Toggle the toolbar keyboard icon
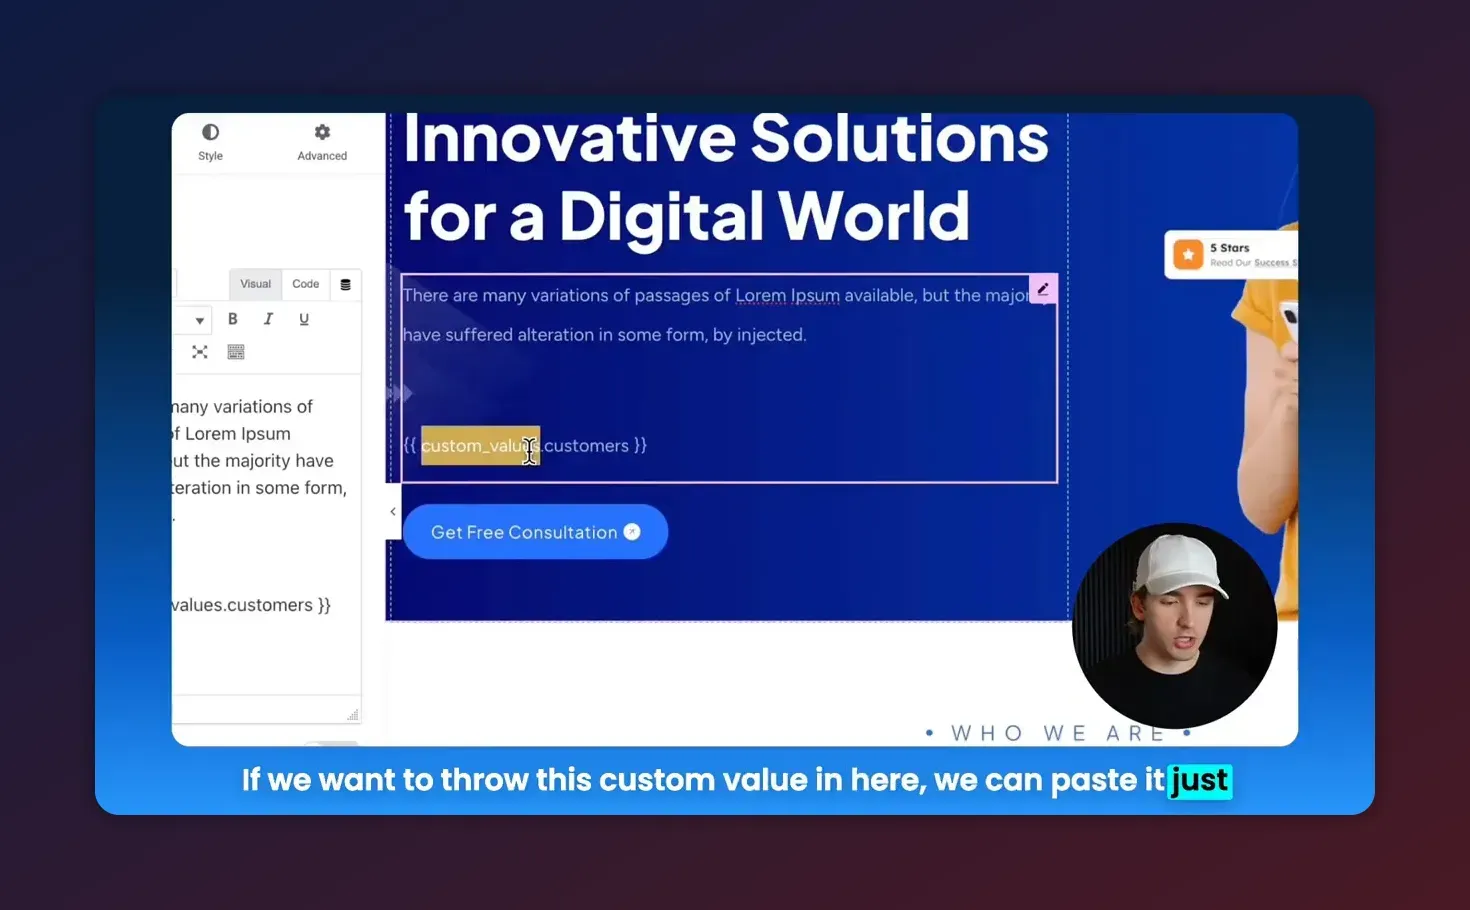The height and width of the screenshot is (910, 1470). [236, 352]
